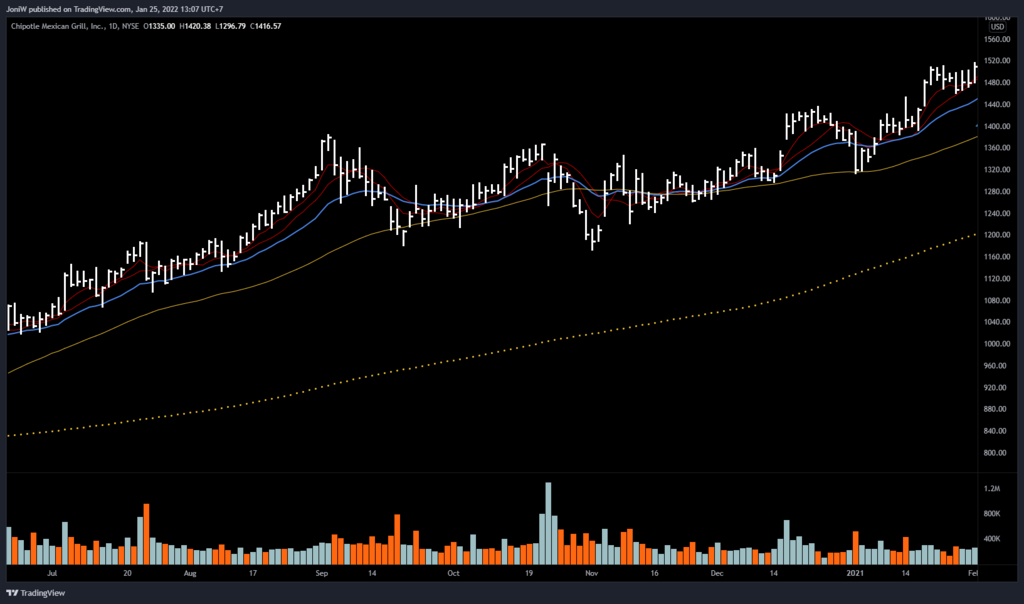Click the Sep label on the time axis

[322, 575]
